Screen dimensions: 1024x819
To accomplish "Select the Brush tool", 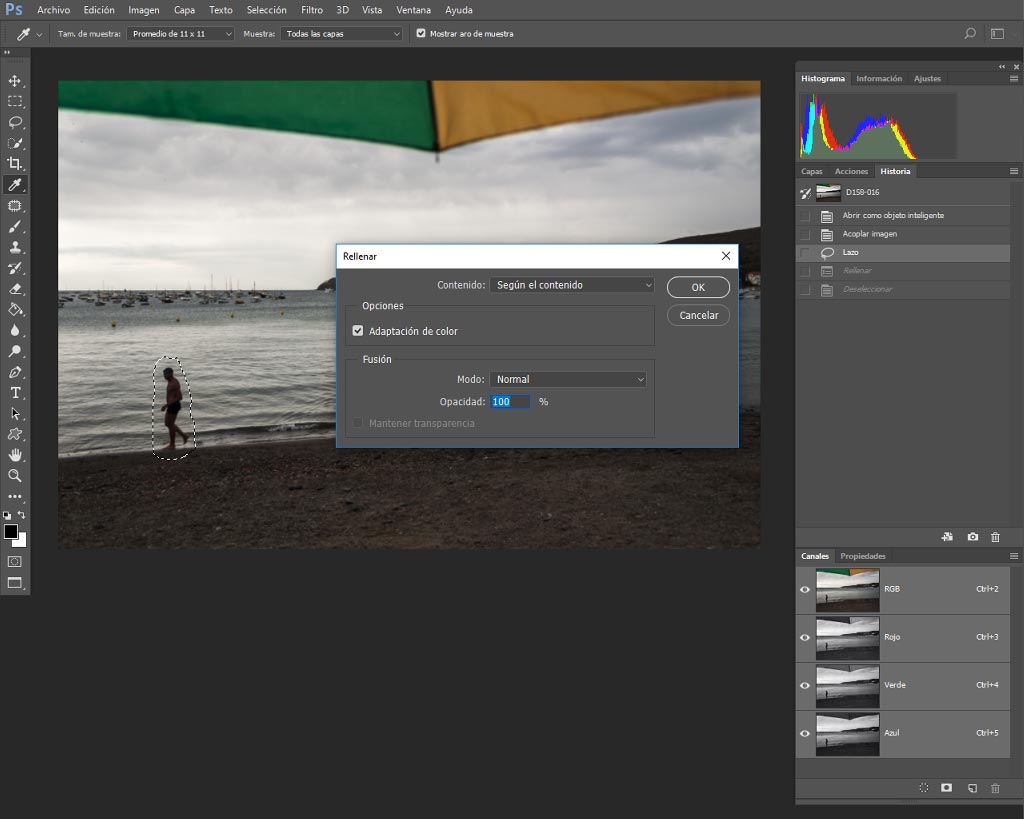I will [x=14, y=227].
